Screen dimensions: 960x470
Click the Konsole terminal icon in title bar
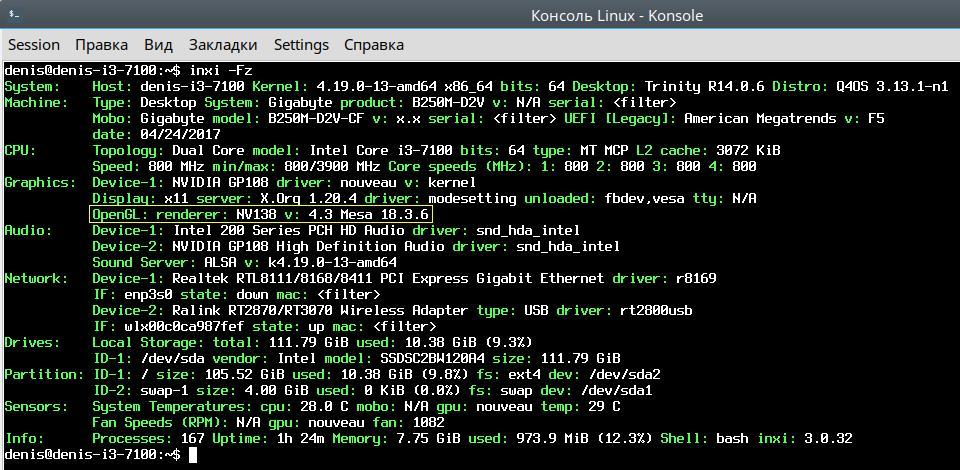(x=13, y=14)
